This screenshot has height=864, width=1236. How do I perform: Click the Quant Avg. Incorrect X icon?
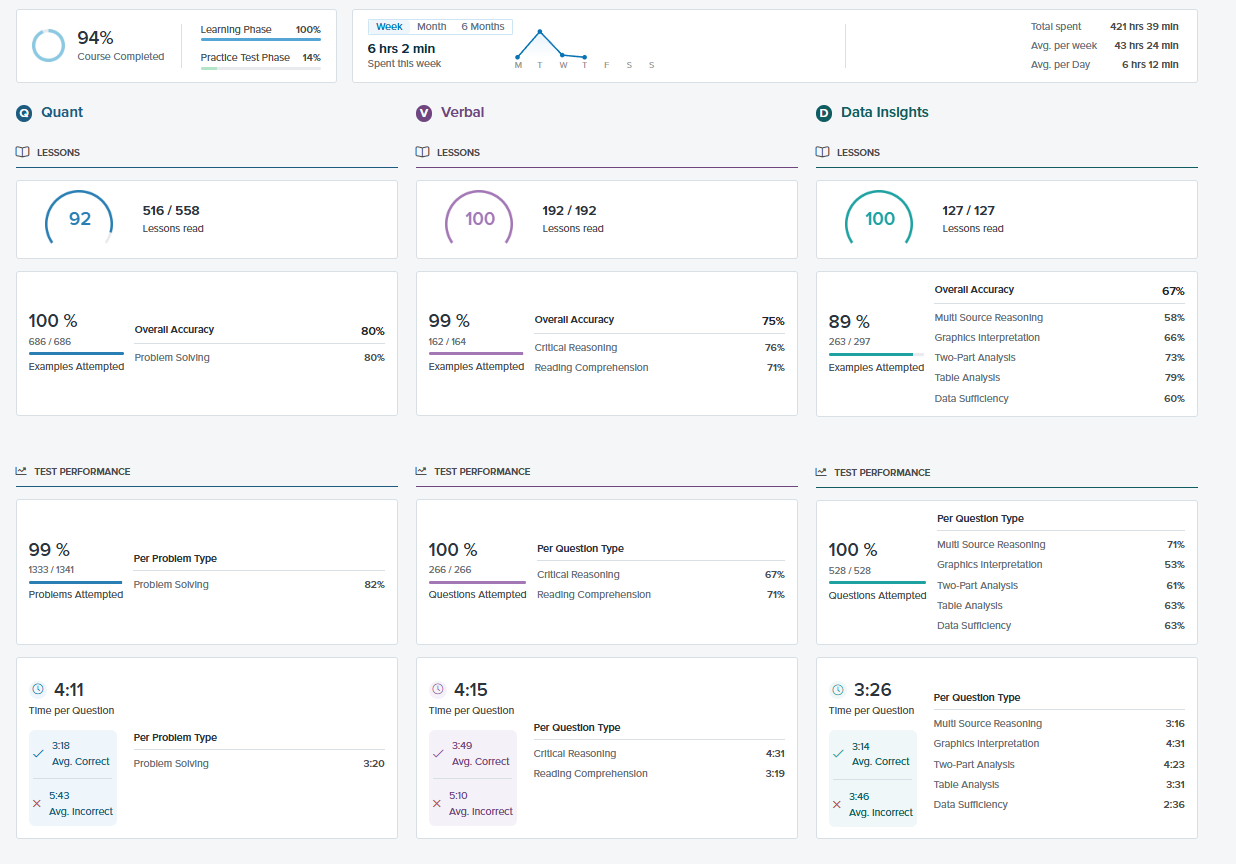37,803
